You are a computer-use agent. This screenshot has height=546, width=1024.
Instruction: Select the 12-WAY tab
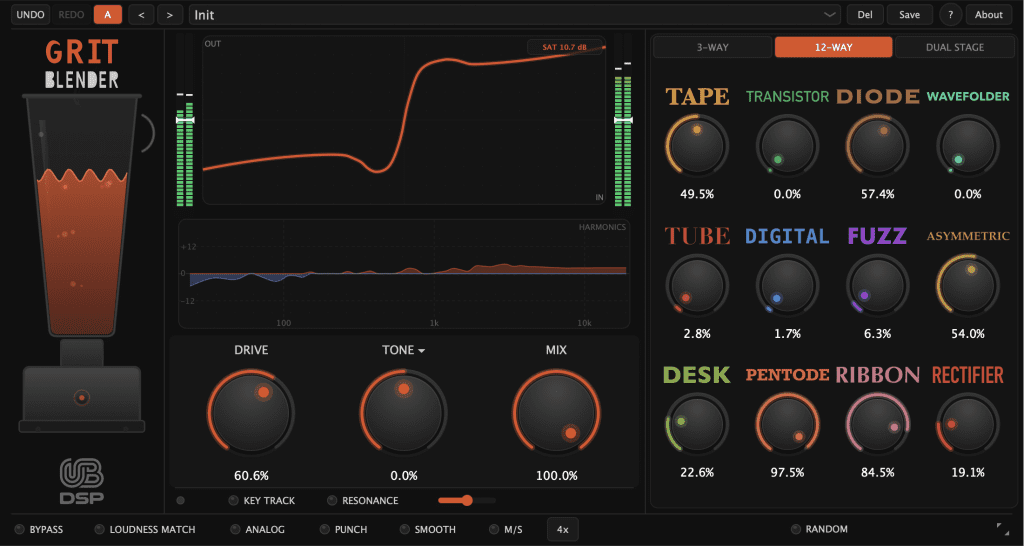pos(833,47)
